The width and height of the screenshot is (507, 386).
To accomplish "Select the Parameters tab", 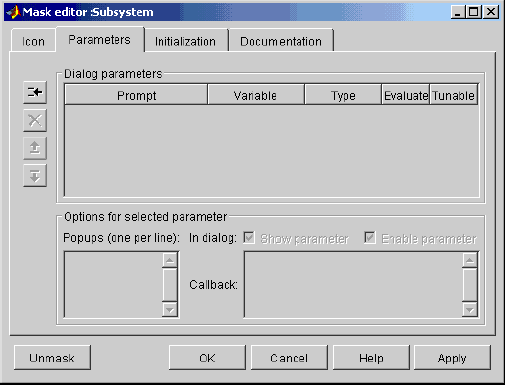I will click(100, 40).
